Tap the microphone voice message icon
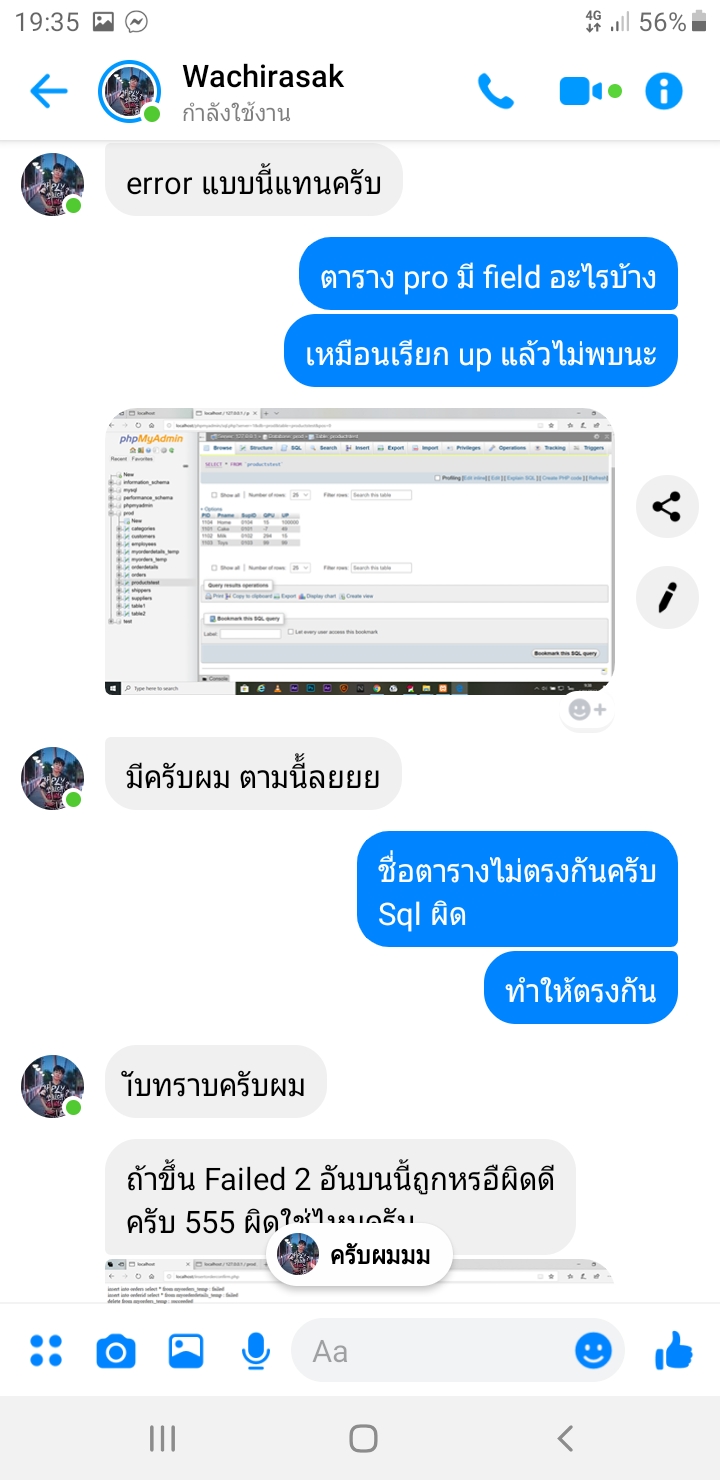The height and width of the screenshot is (1480, 720). tap(256, 1352)
